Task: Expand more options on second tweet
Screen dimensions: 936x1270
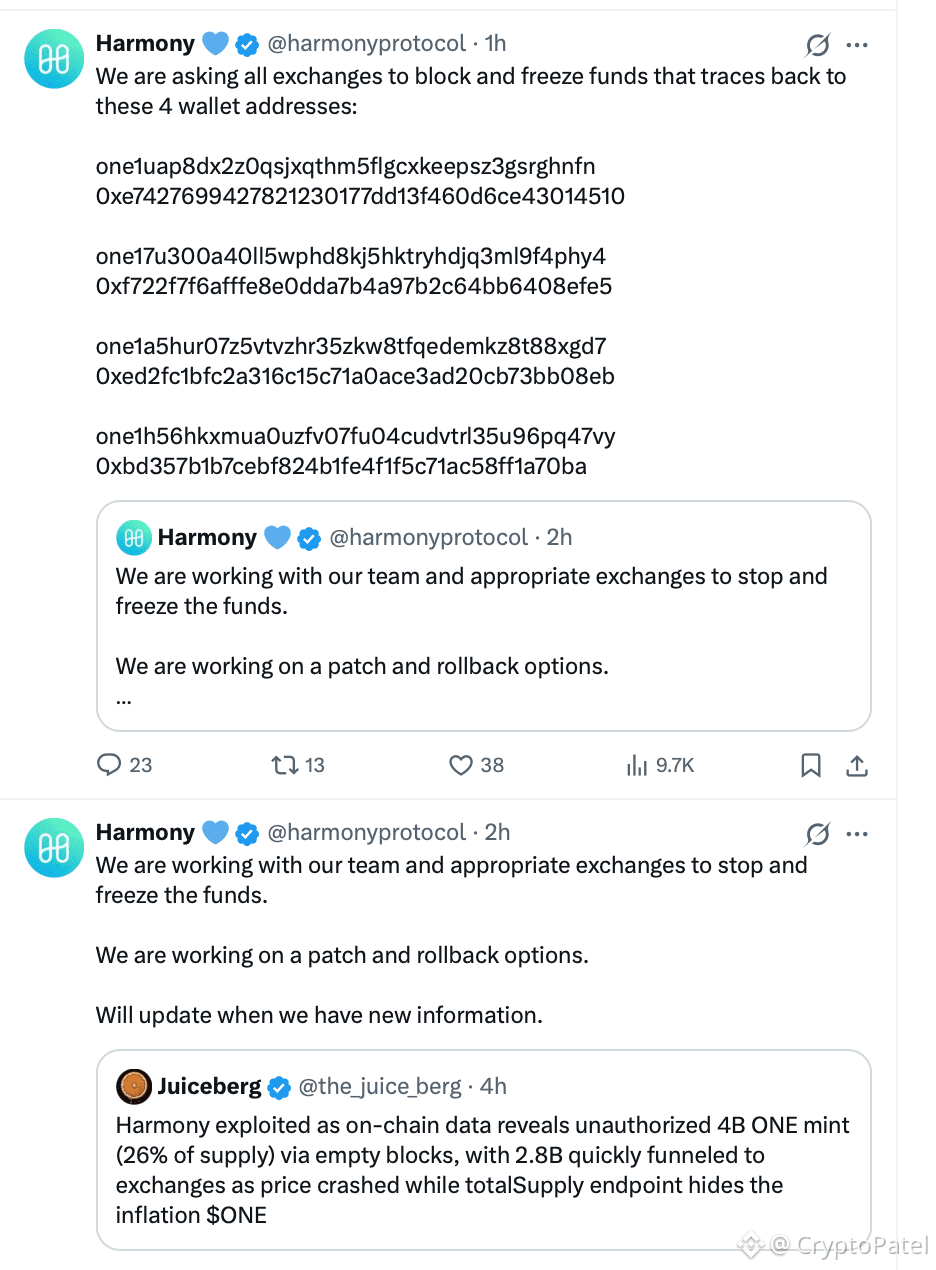Action: pyautogui.click(x=857, y=834)
